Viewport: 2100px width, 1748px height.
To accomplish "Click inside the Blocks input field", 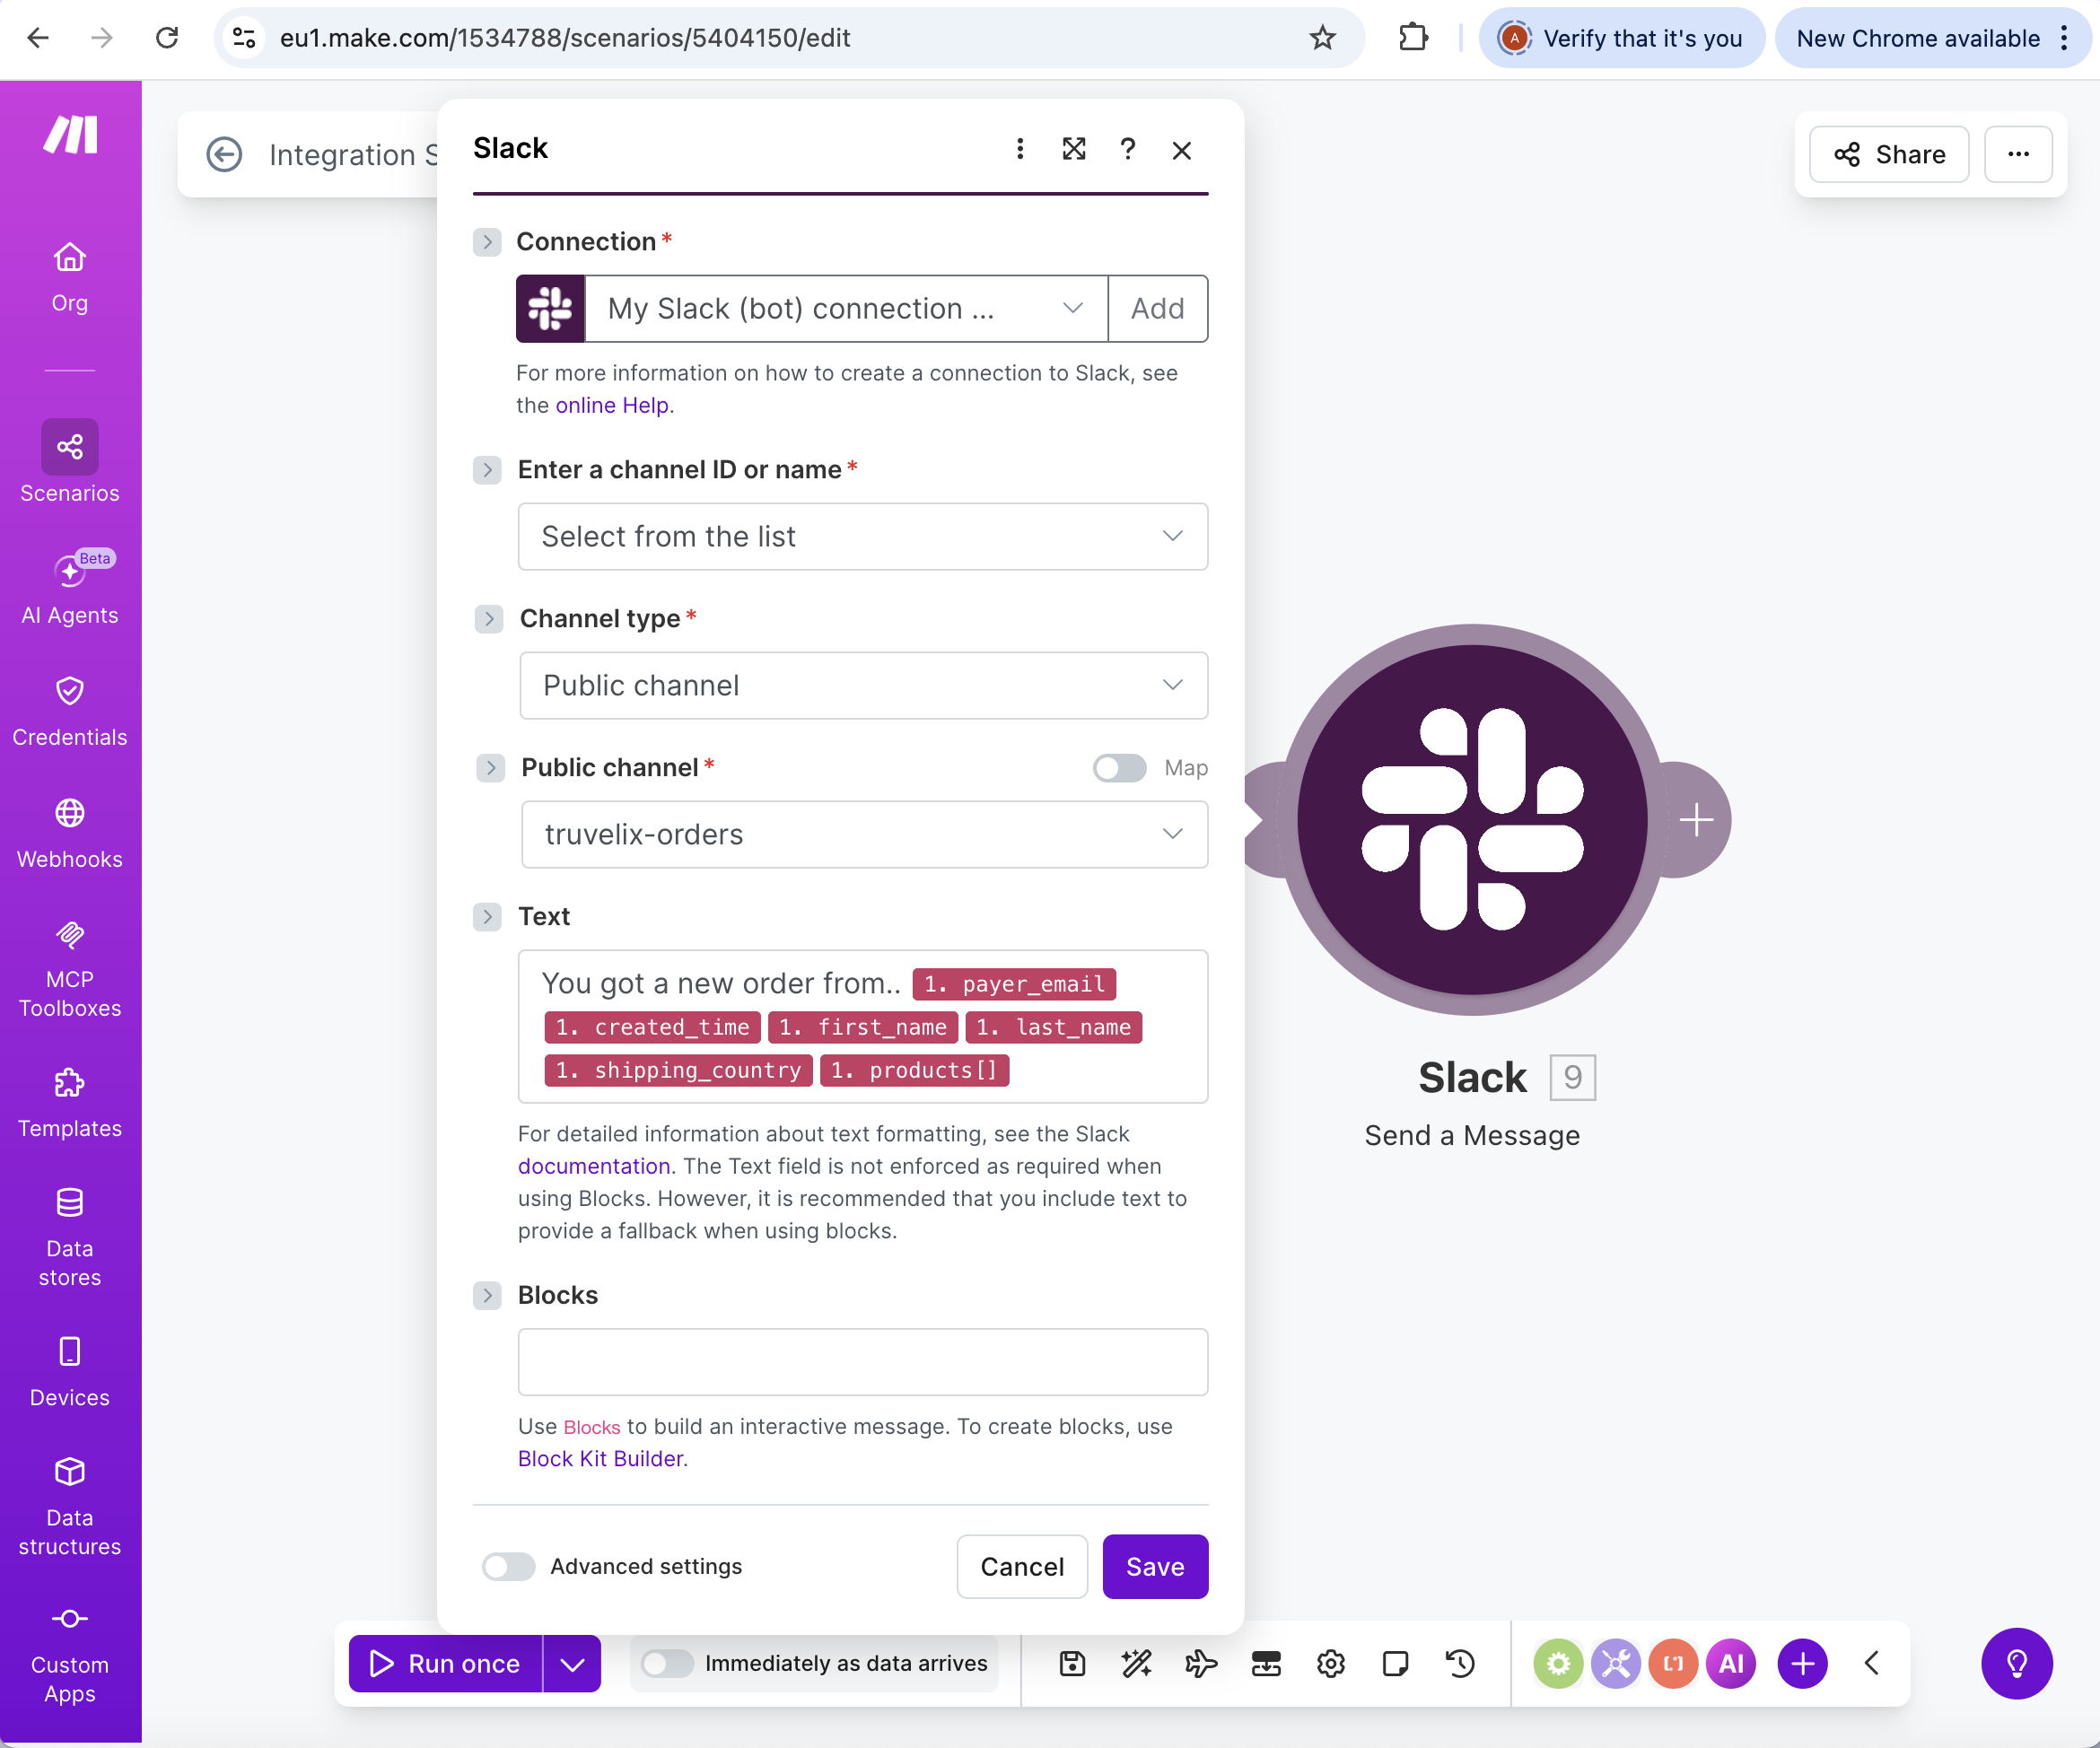I will point(862,1361).
